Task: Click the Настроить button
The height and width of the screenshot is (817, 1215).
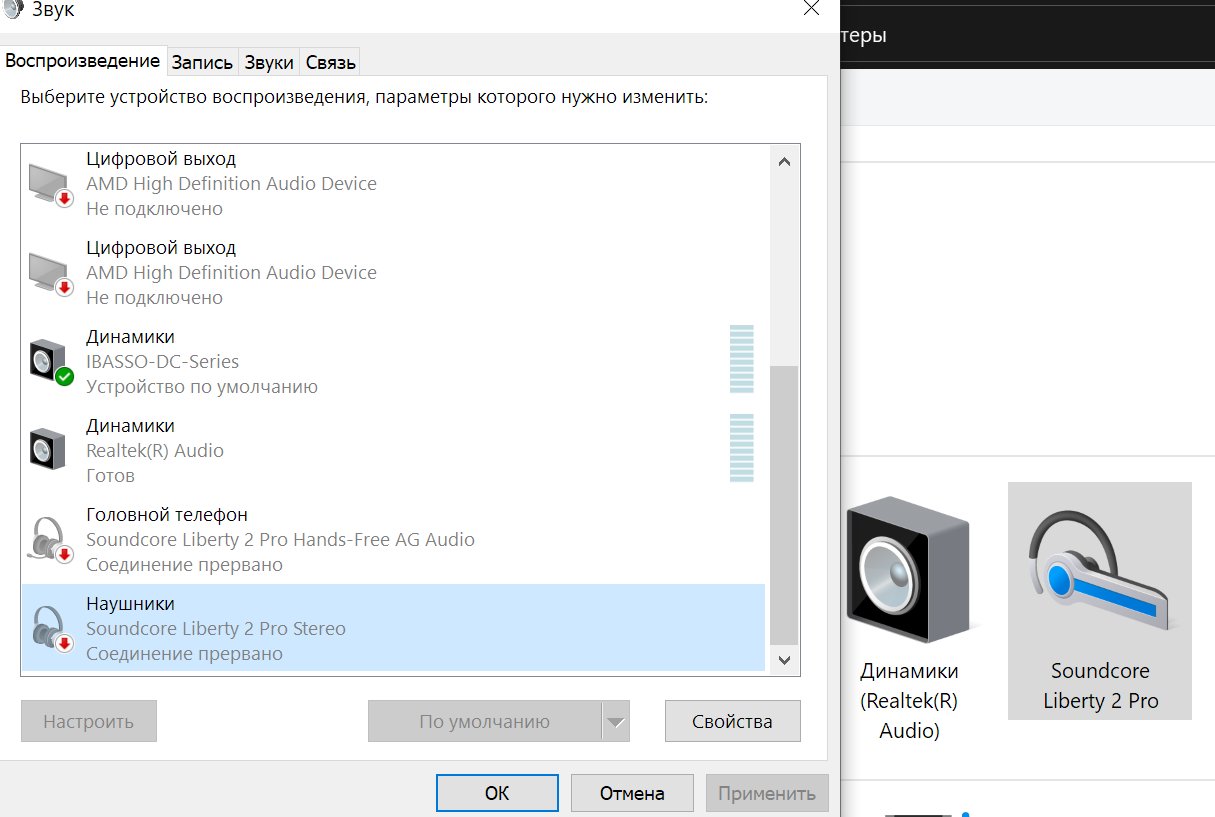Action: (89, 721)
